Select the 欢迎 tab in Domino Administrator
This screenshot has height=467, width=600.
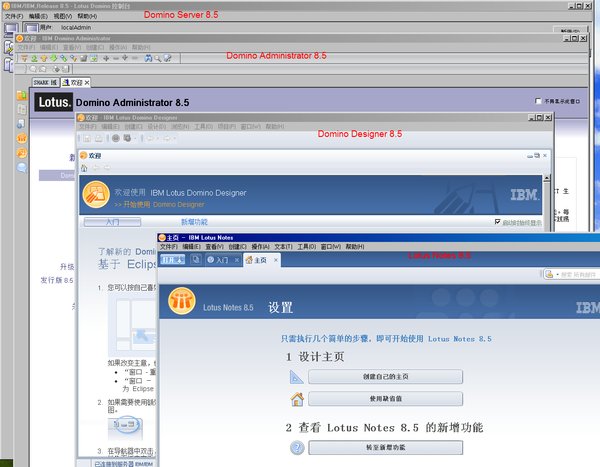76,83
